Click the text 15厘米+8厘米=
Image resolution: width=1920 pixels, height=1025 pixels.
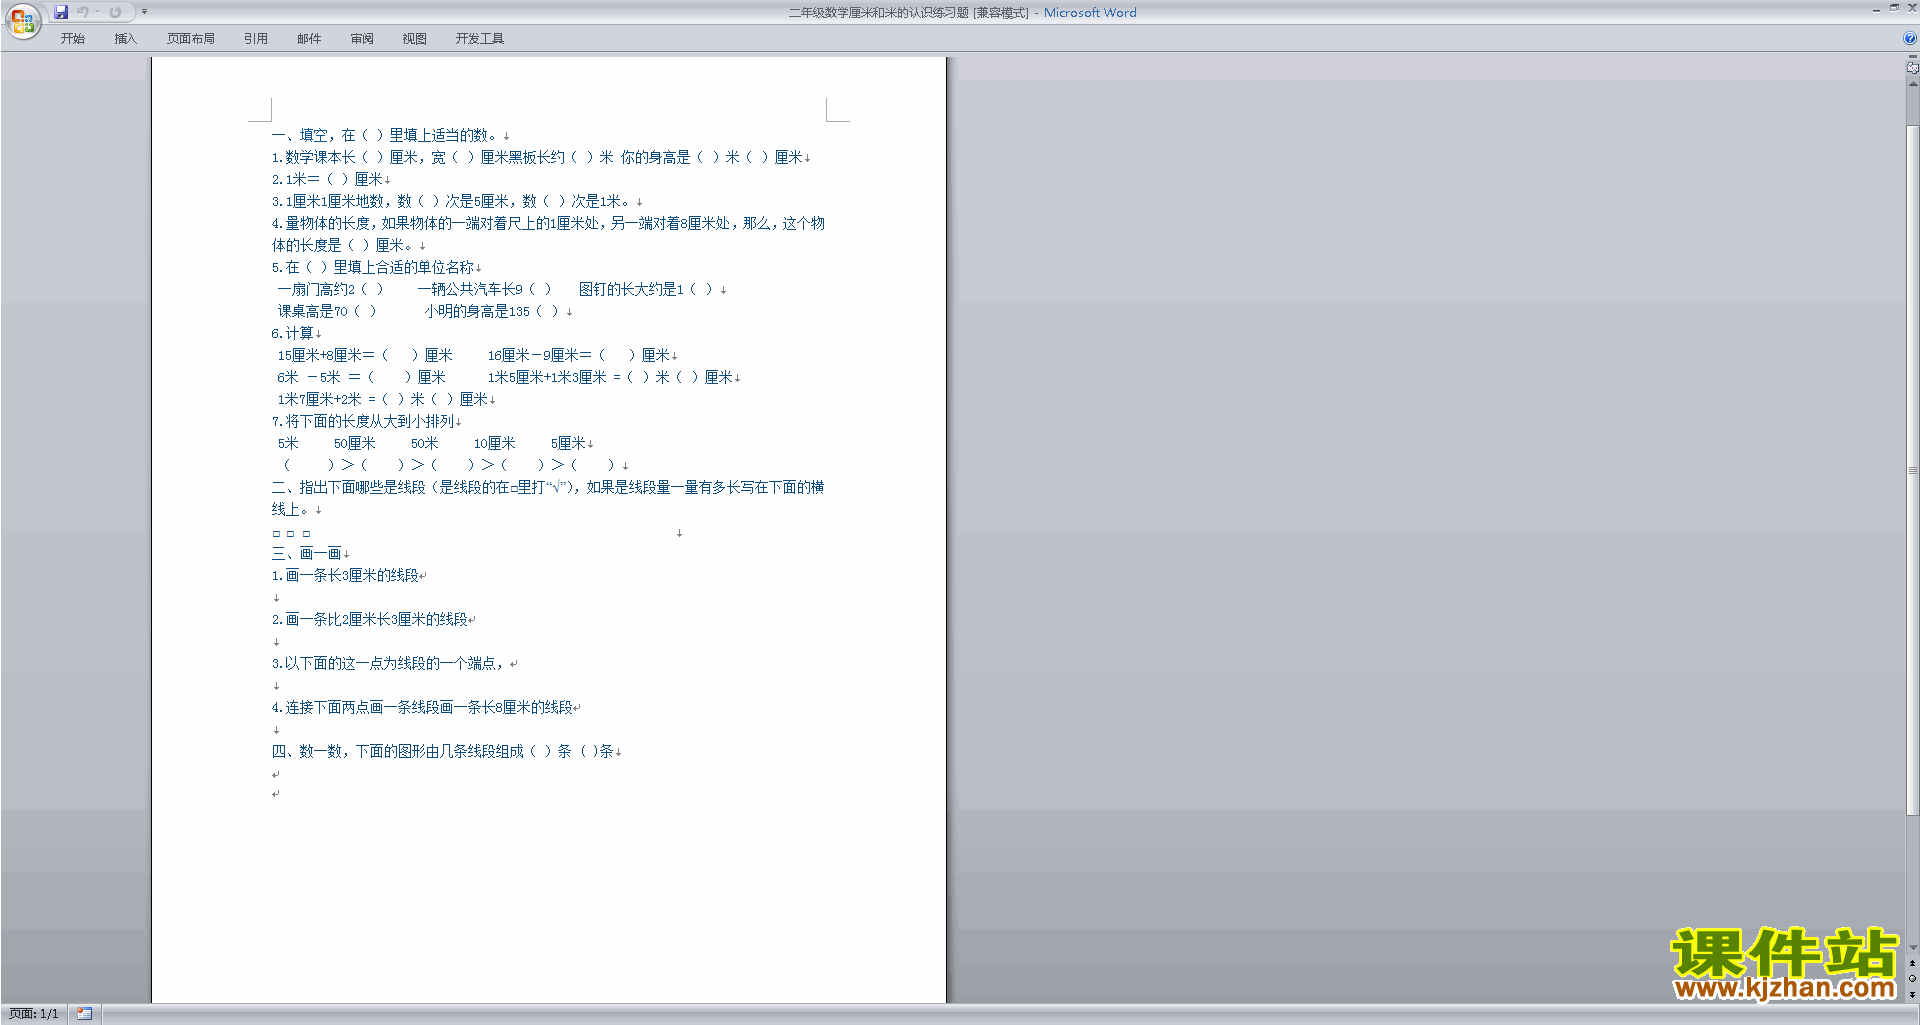click(326, 355)
